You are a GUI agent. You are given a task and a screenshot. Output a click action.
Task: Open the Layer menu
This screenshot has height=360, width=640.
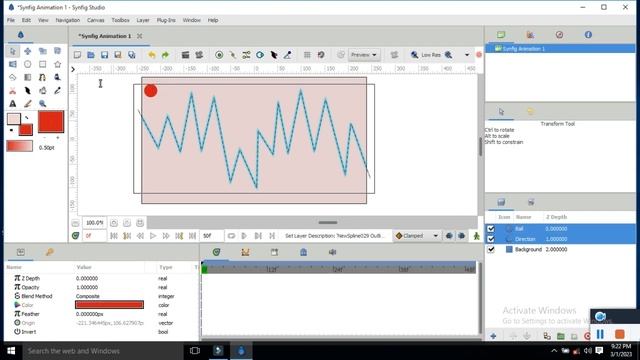point(143,20)
